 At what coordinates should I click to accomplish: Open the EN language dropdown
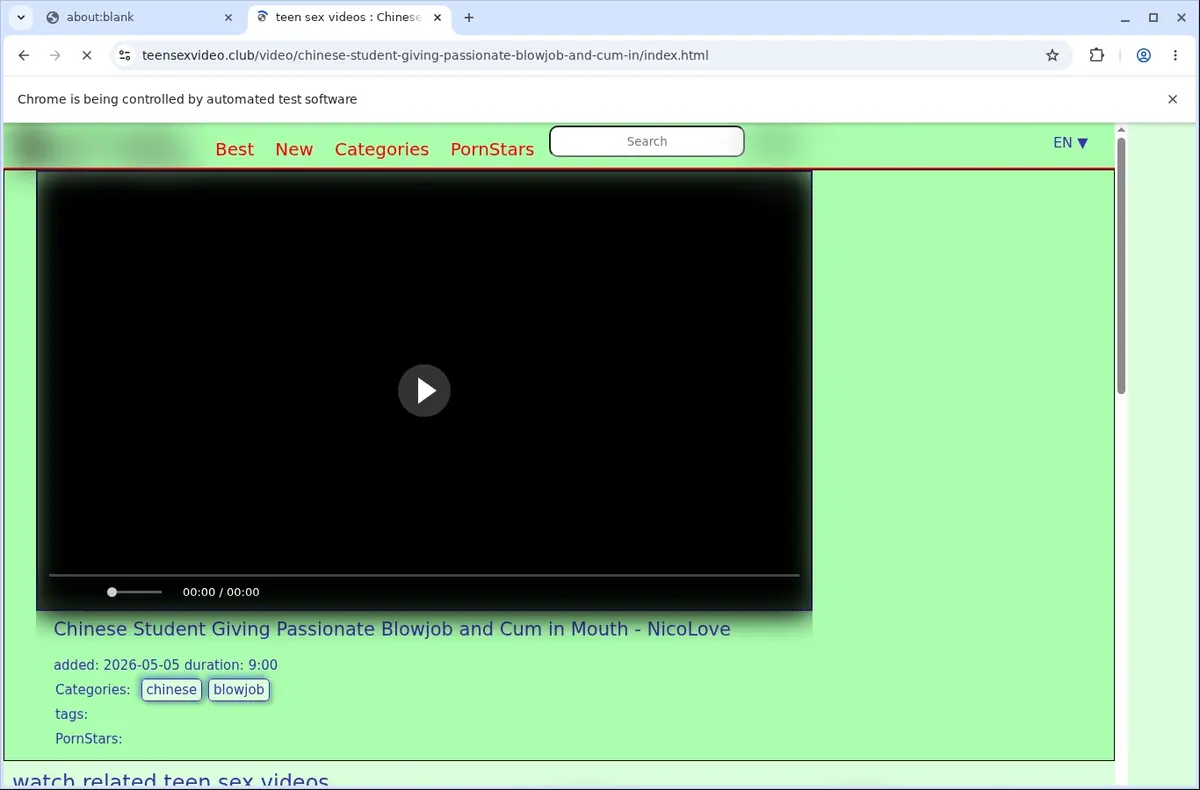coord(1070,143)
